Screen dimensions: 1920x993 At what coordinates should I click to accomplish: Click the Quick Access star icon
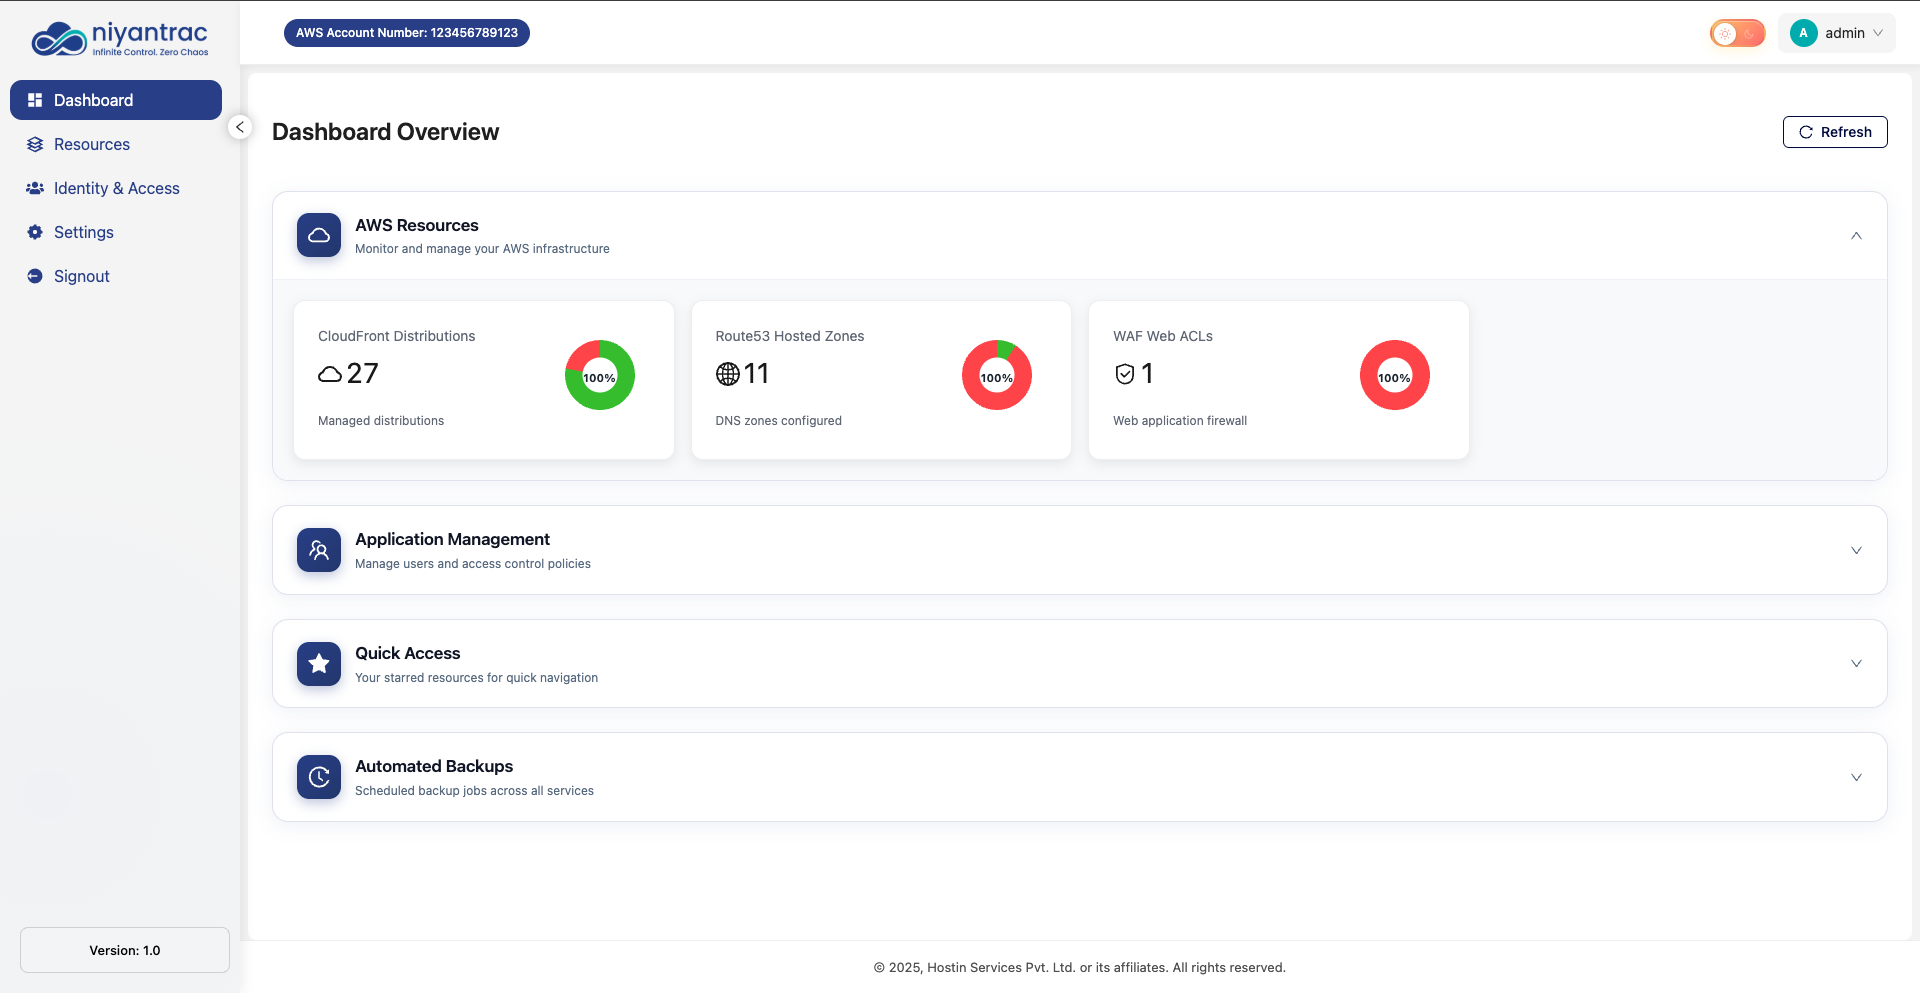pyautogui.click(x=319, y=663)
